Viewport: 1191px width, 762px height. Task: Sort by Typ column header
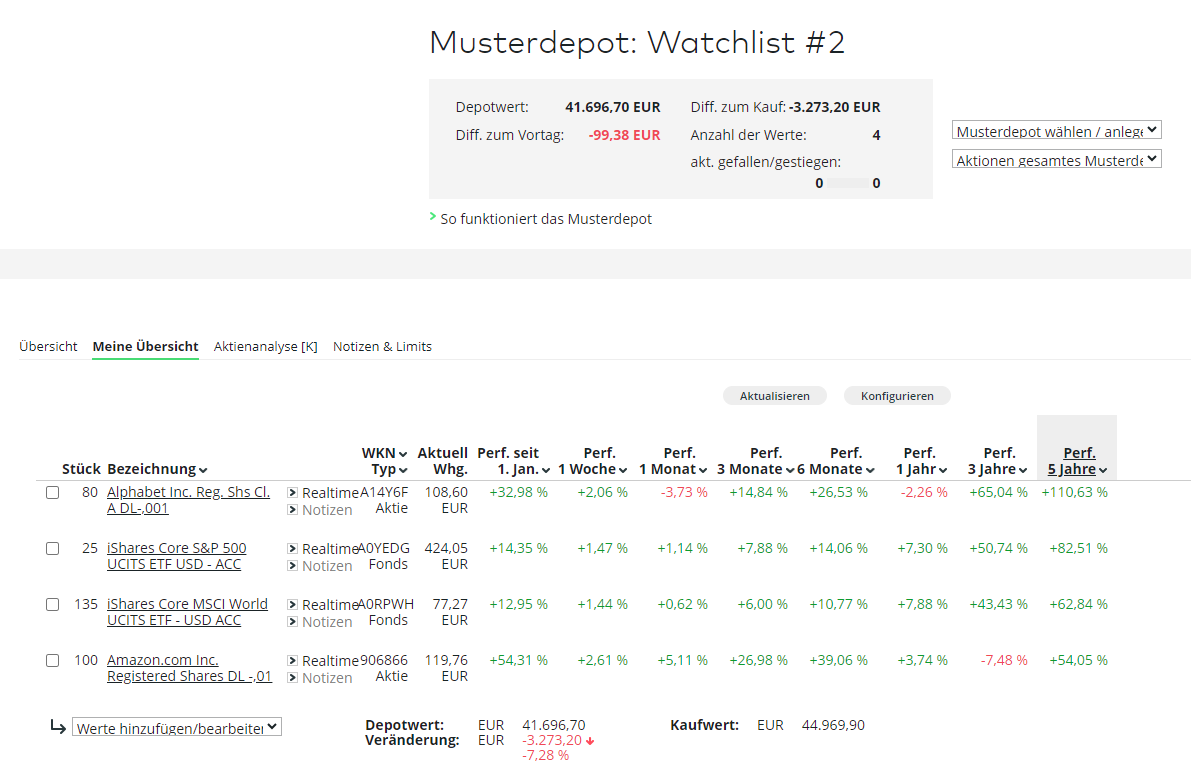click(x=389, y=470)
